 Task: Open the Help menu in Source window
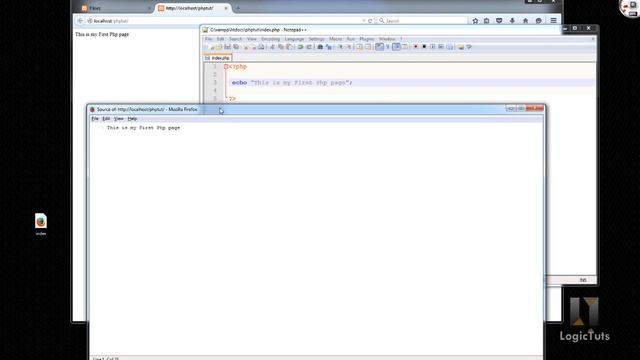[132, 119]
